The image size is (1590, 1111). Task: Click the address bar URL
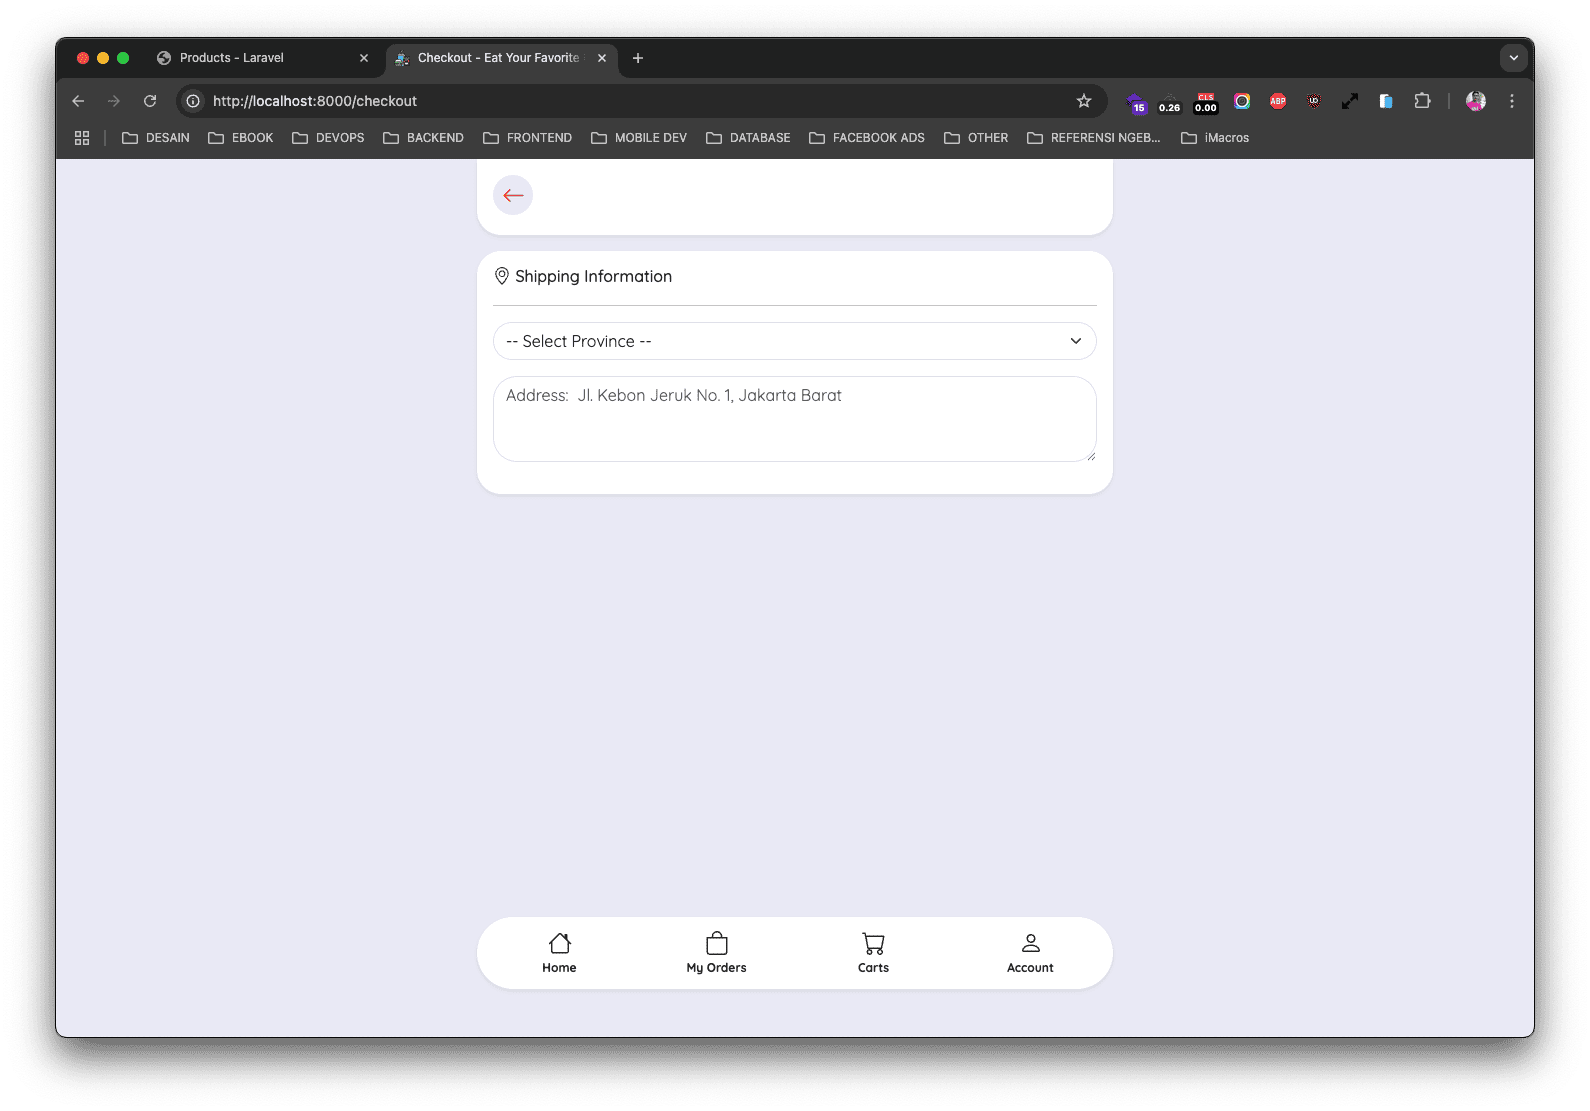315,101
